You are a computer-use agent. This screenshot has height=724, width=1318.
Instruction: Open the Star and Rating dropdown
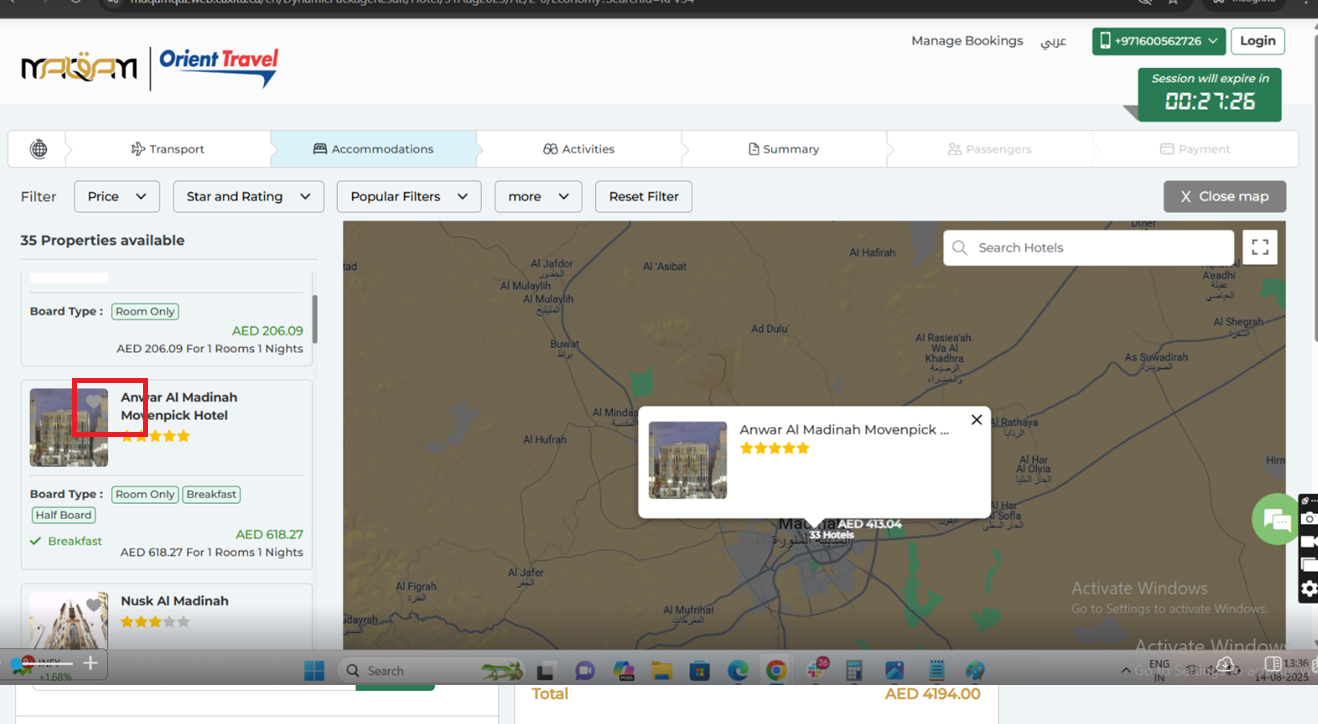tap(248, 197)
